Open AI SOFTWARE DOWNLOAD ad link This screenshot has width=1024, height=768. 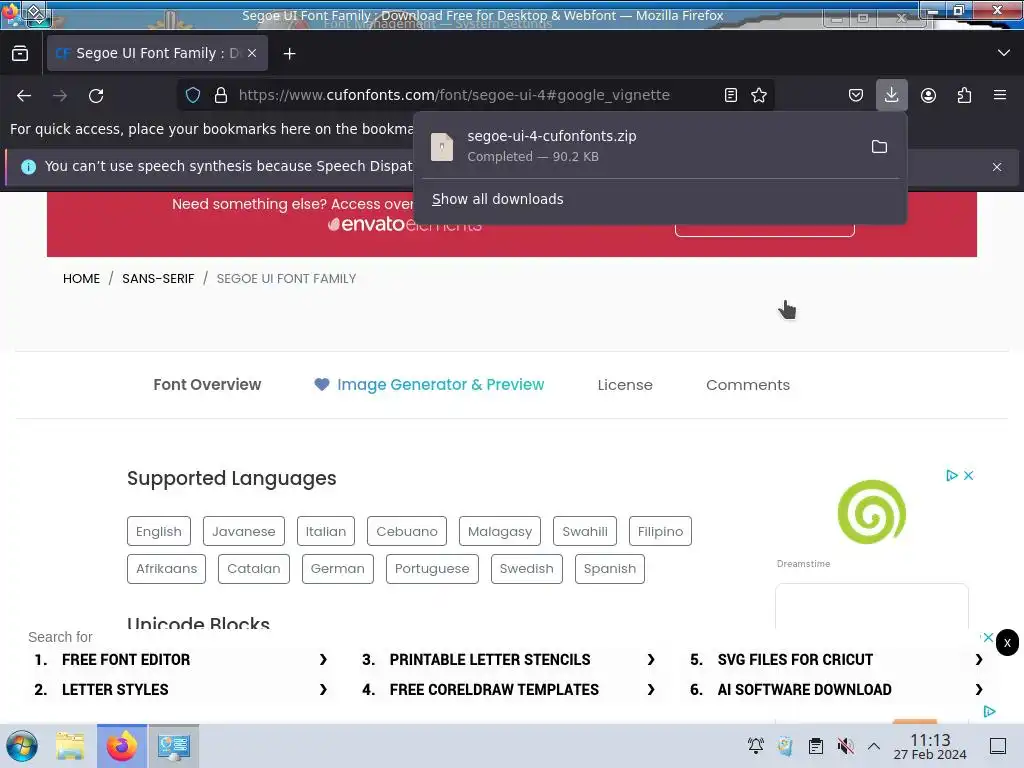(837, 690)
